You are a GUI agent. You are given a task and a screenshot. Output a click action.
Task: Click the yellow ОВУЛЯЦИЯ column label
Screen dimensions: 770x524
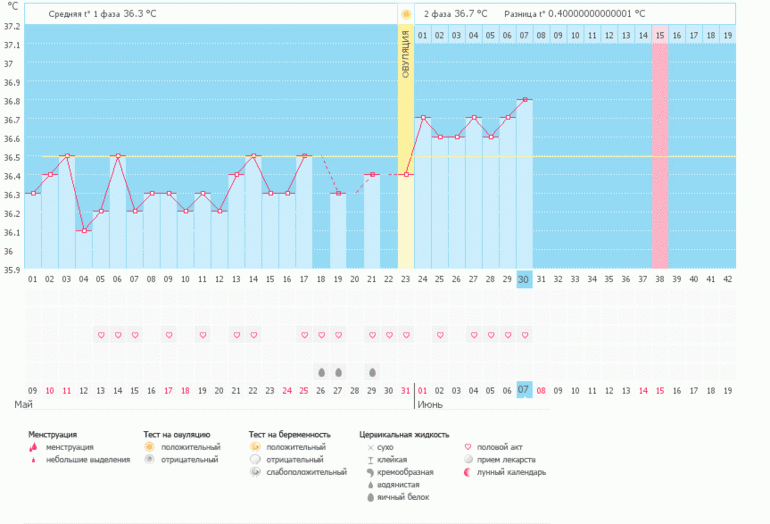[406, 54]
